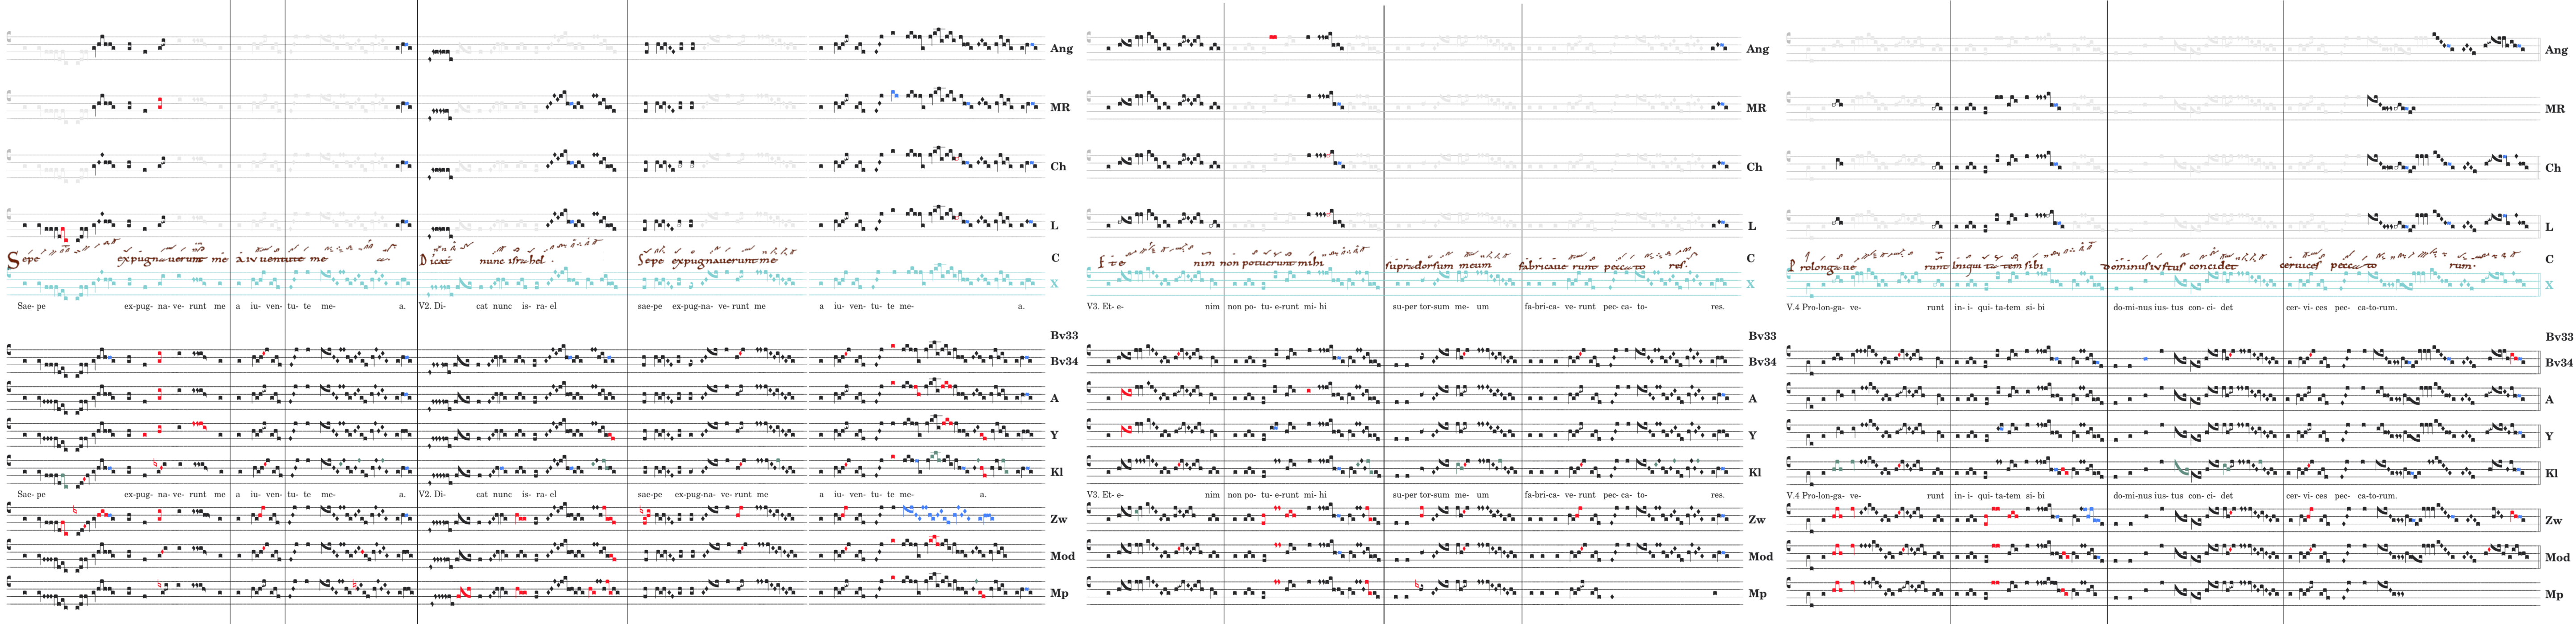The image size is (2576, 624).
Task: Click the 'Ch' label in rightmost panel
Action: (x=2553, y=168)
